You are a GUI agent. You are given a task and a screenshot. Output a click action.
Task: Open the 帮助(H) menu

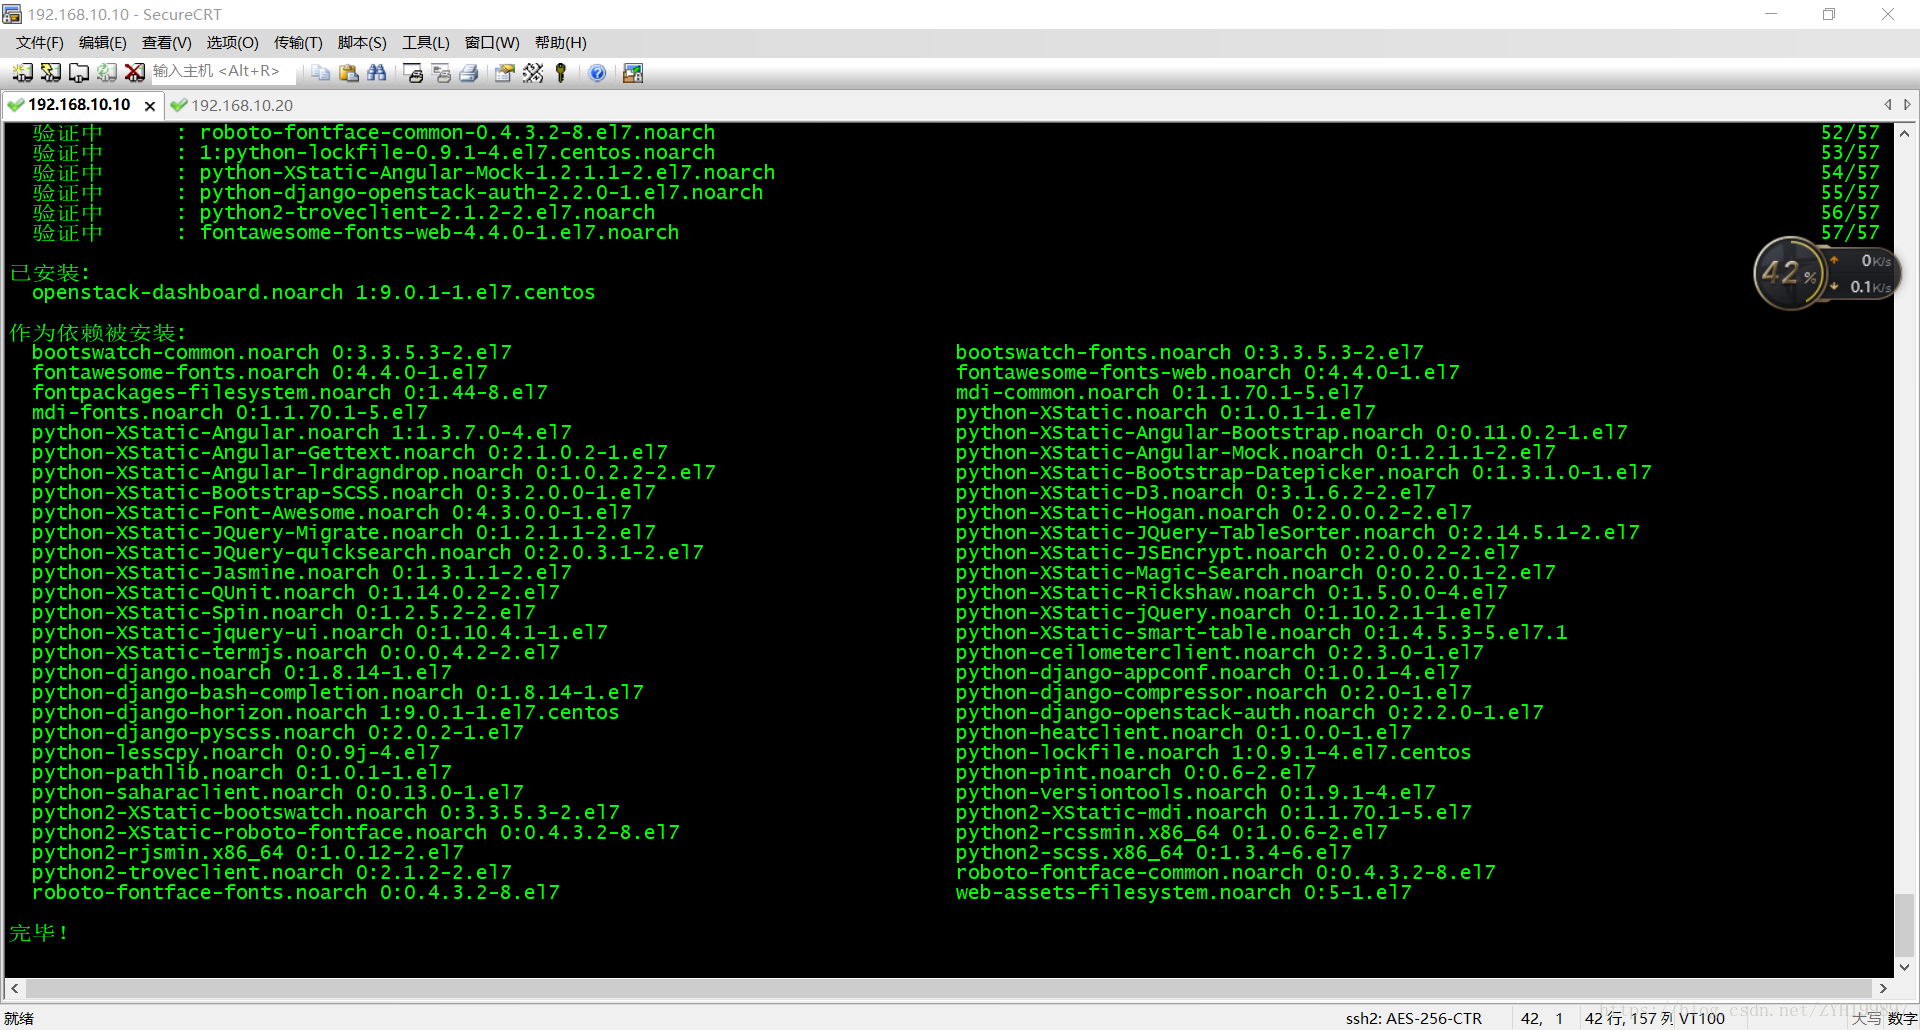point(560,42)
